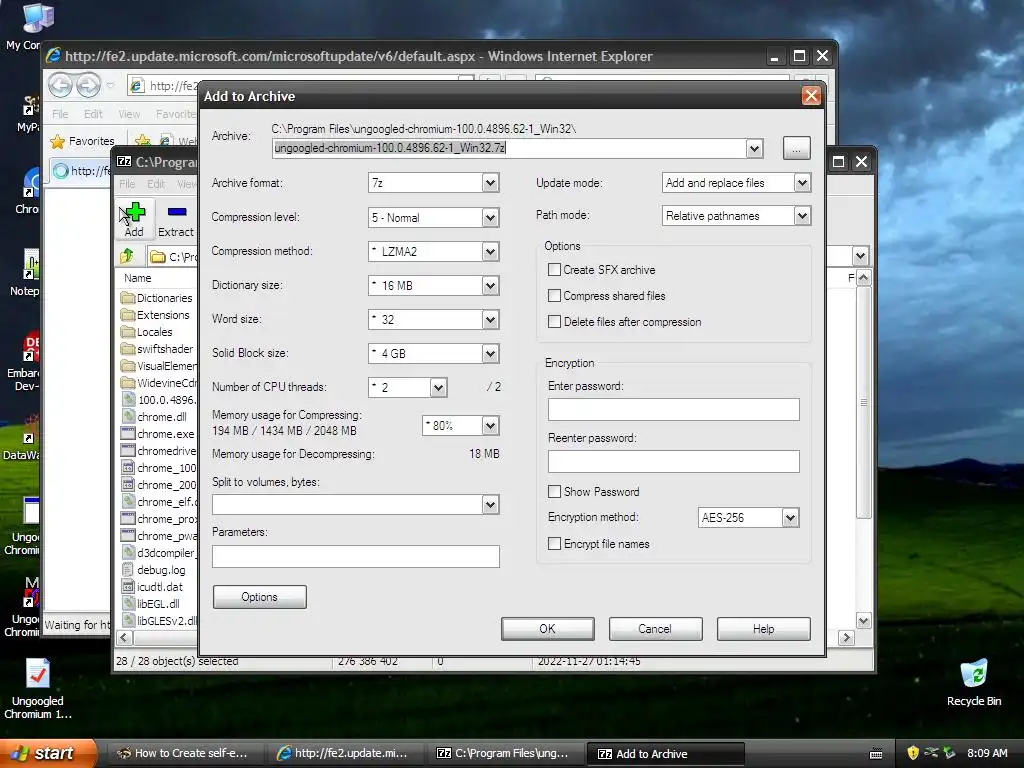Open the Solid Block size dropdown

coord(490,353)
